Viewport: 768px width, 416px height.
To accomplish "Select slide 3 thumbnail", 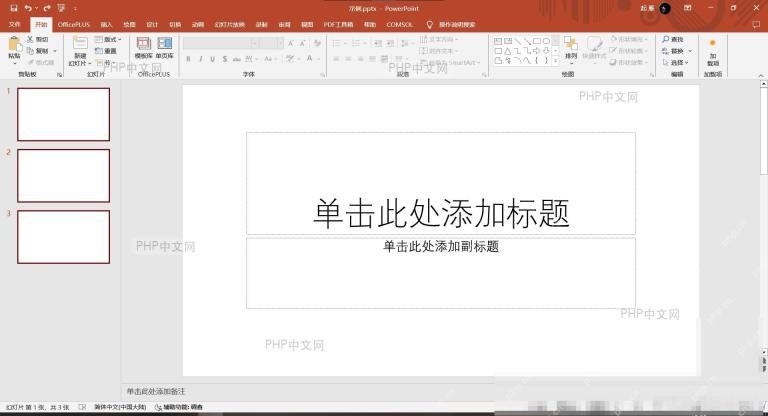I will (x=64, y=237).
